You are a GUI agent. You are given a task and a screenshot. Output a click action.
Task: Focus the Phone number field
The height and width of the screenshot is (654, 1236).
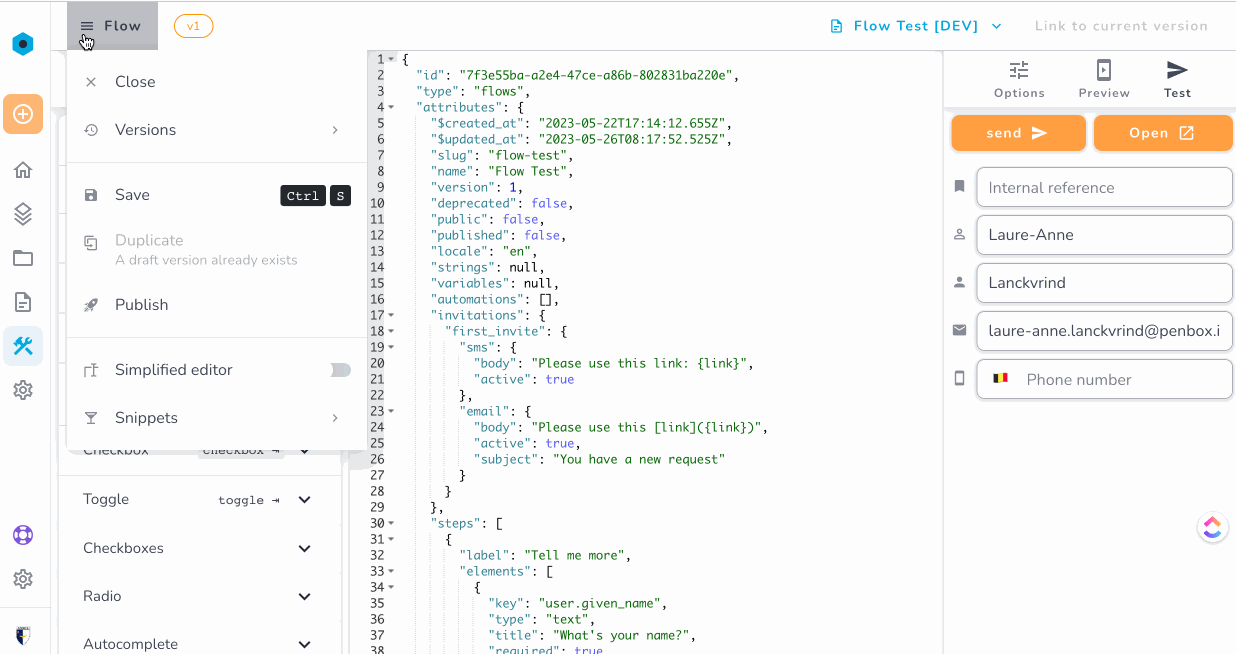coord(1104,379)
